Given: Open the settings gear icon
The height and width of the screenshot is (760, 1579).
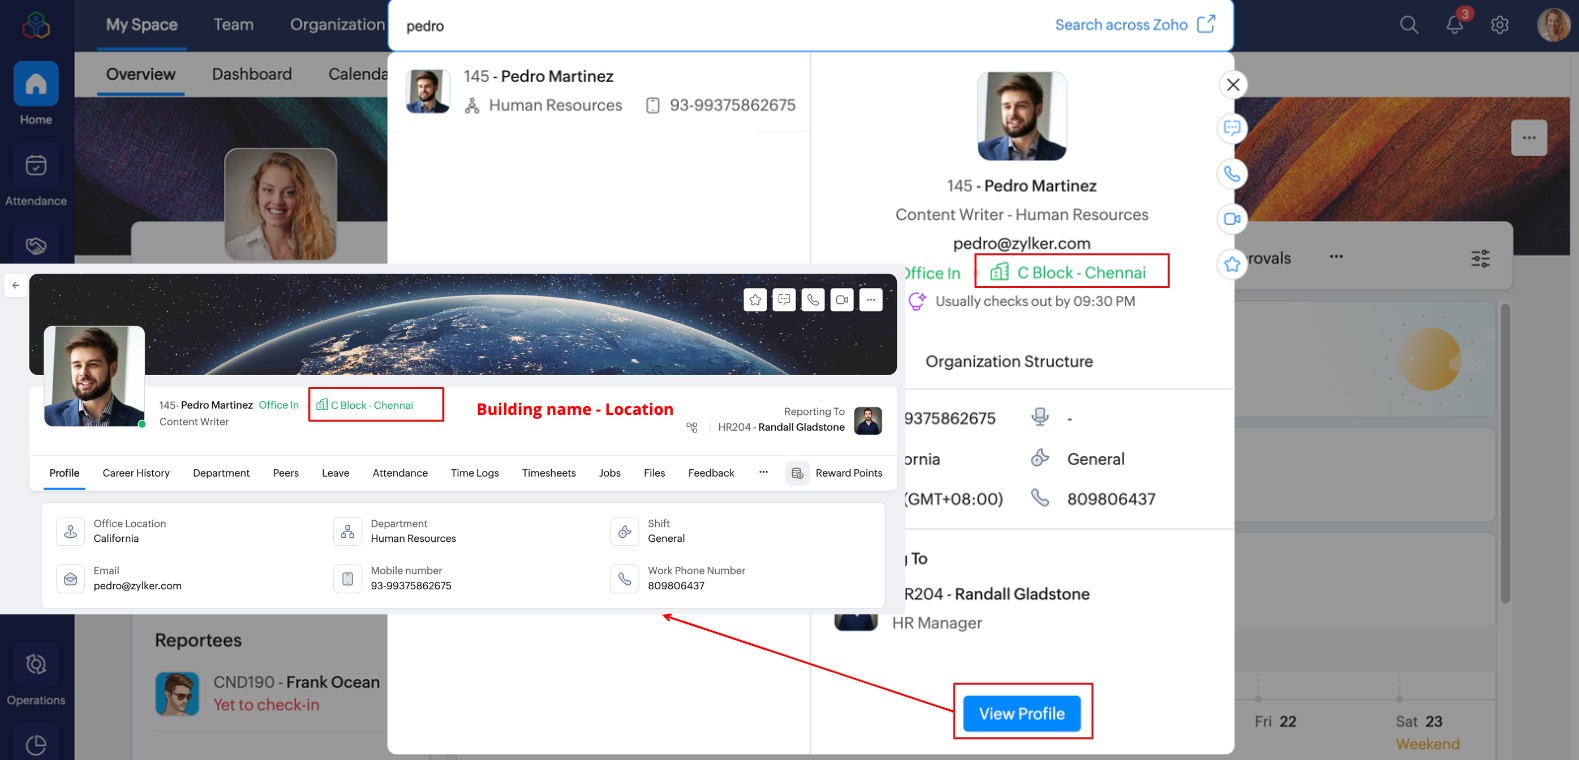Looking at the screenshot, I should point(1499,25).
